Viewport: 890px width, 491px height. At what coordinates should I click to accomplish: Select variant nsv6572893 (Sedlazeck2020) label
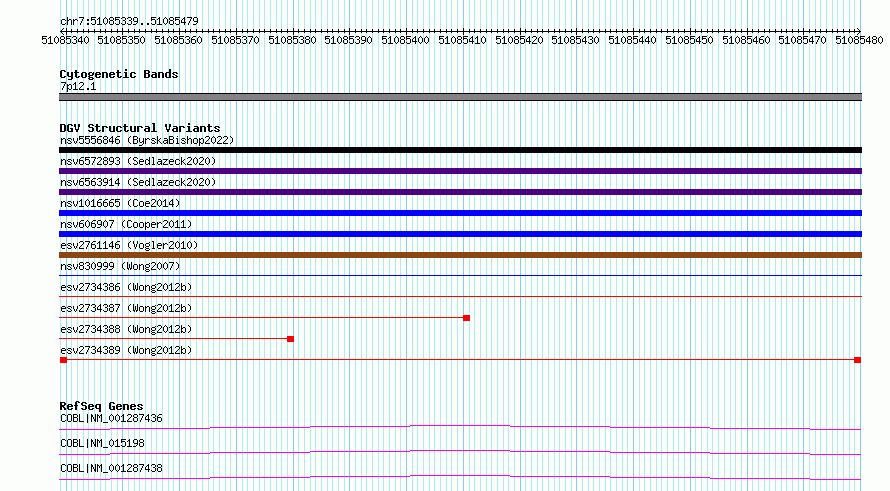(x=138, y=161)
